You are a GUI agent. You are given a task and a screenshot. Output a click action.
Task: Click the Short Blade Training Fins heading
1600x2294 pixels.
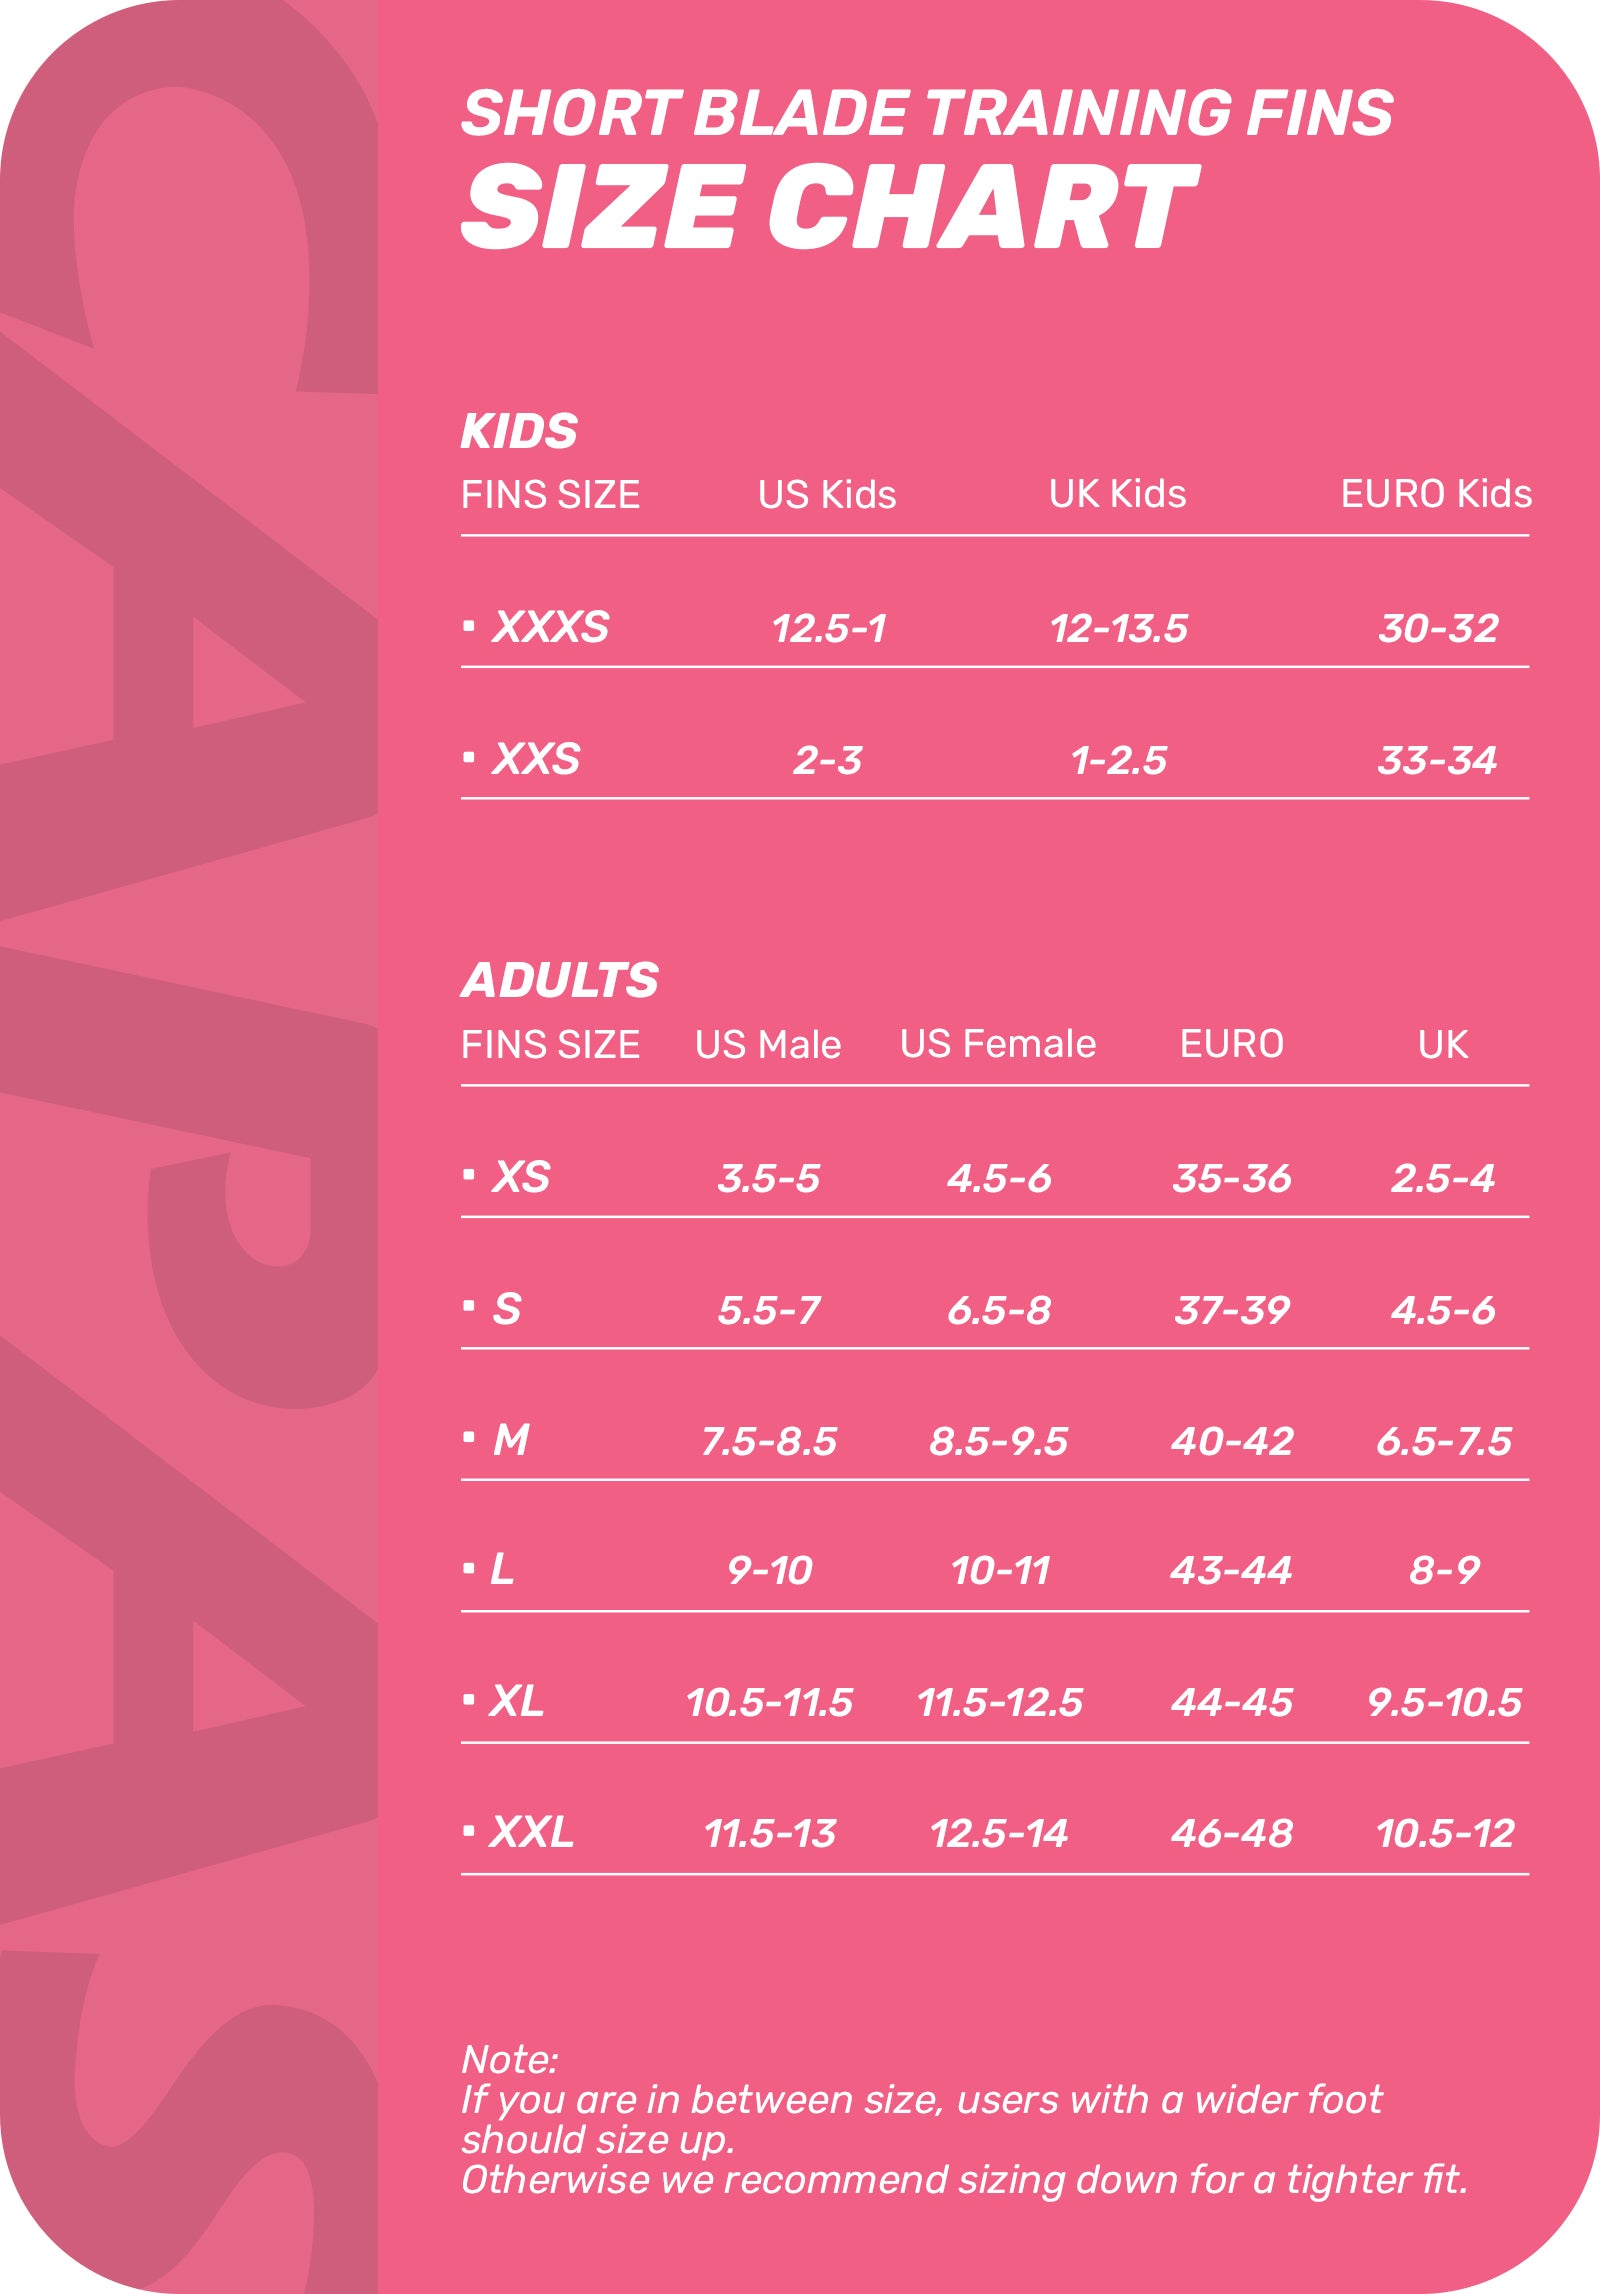(x=926, y=112)
